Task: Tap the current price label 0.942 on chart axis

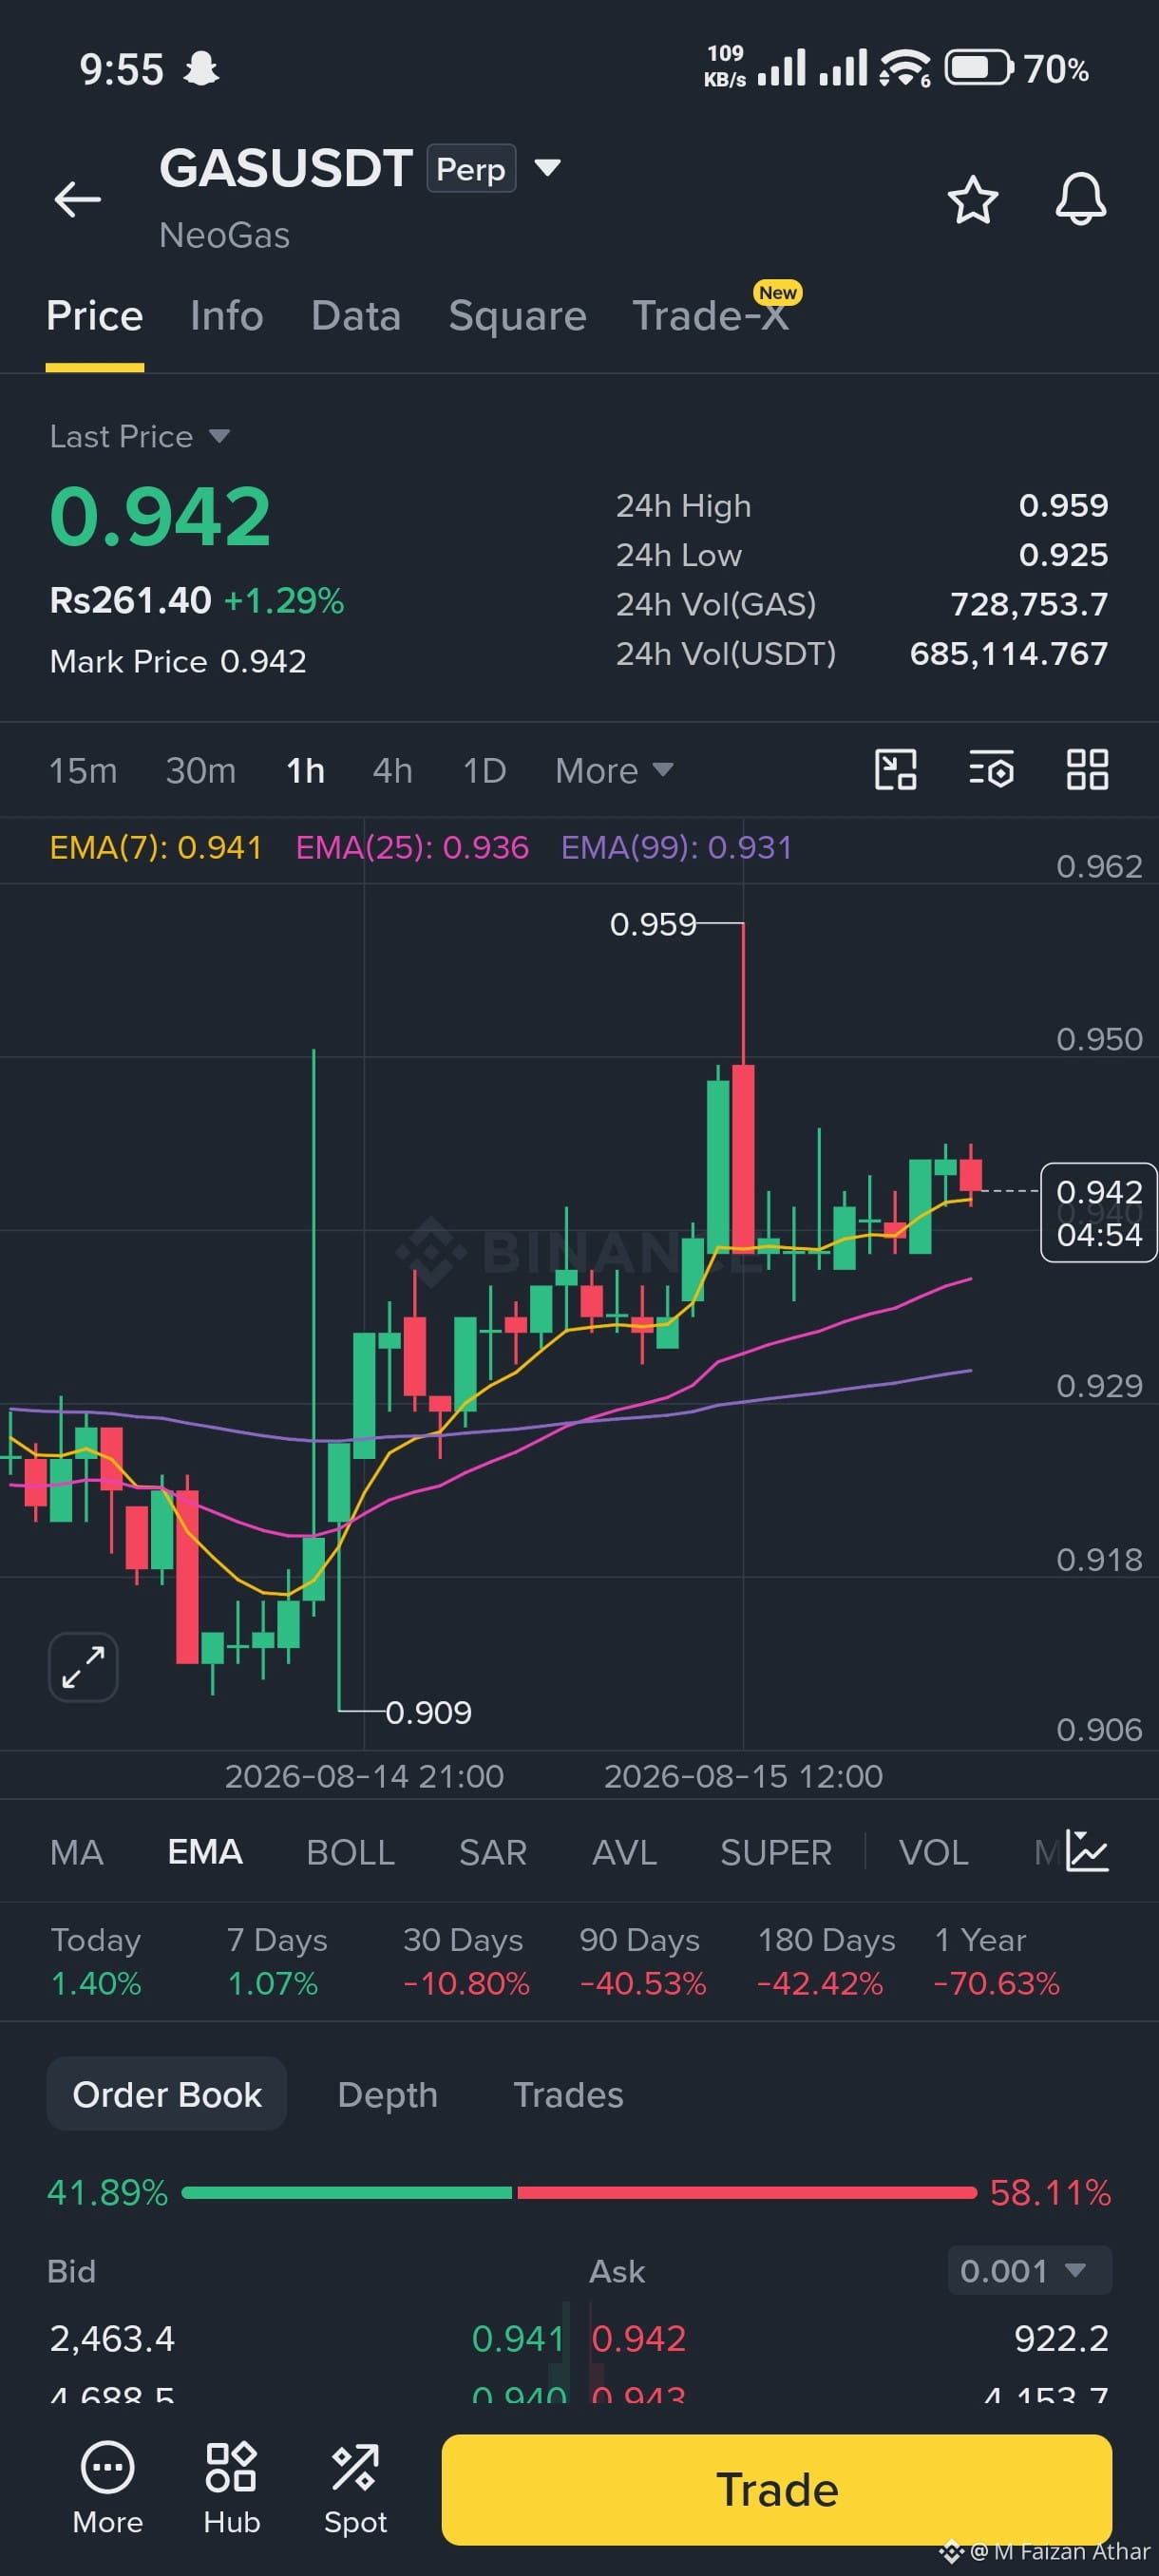Action: 1098,1212
